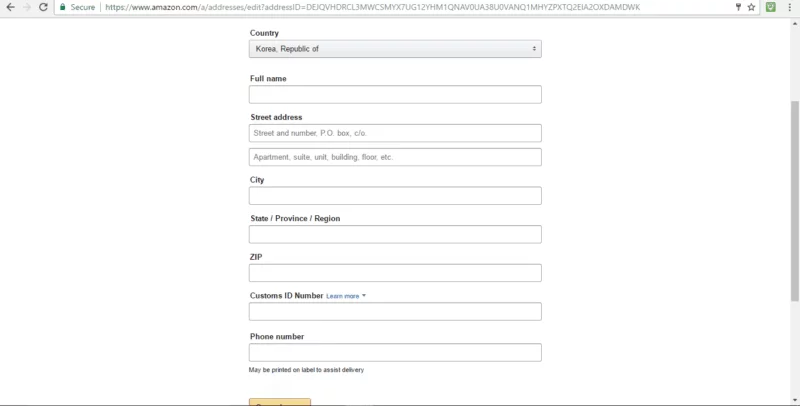Image resolution: width=800 pixels, height=406 pixels.
Task: Open the green extension icon
Action: pos(771,7)
